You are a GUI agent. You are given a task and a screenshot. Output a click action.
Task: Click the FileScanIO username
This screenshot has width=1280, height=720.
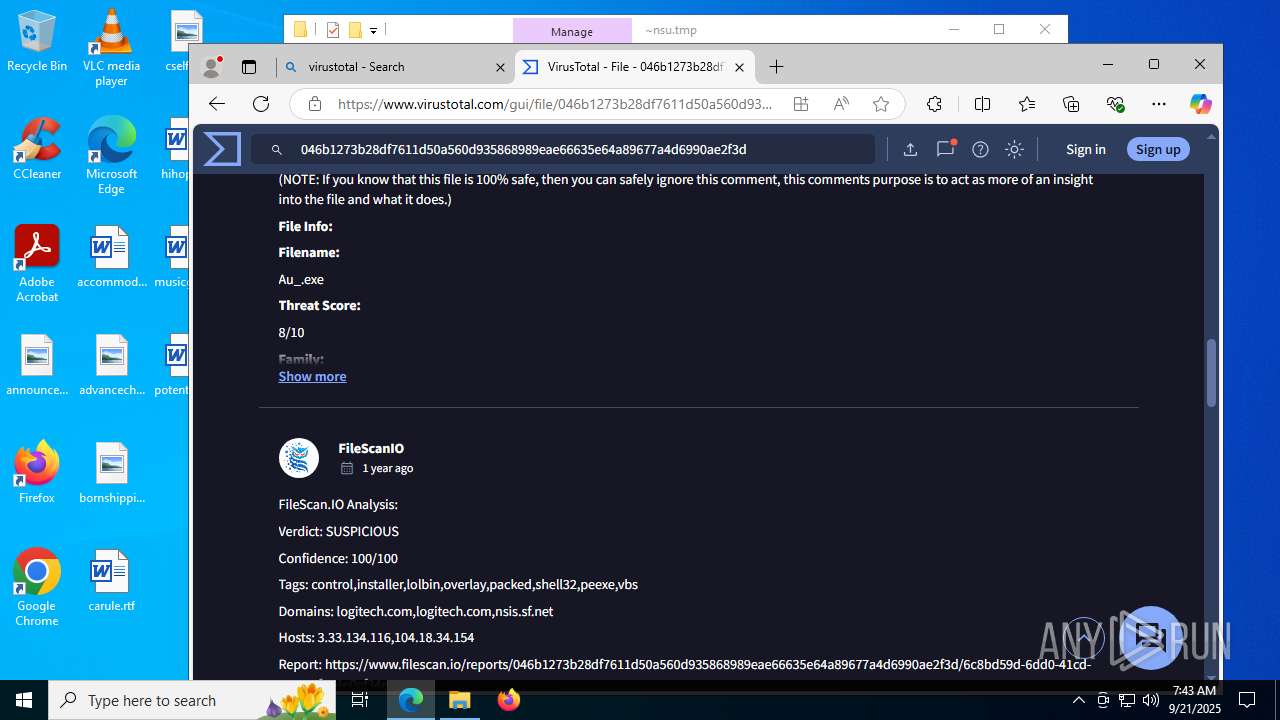(371, 448)
